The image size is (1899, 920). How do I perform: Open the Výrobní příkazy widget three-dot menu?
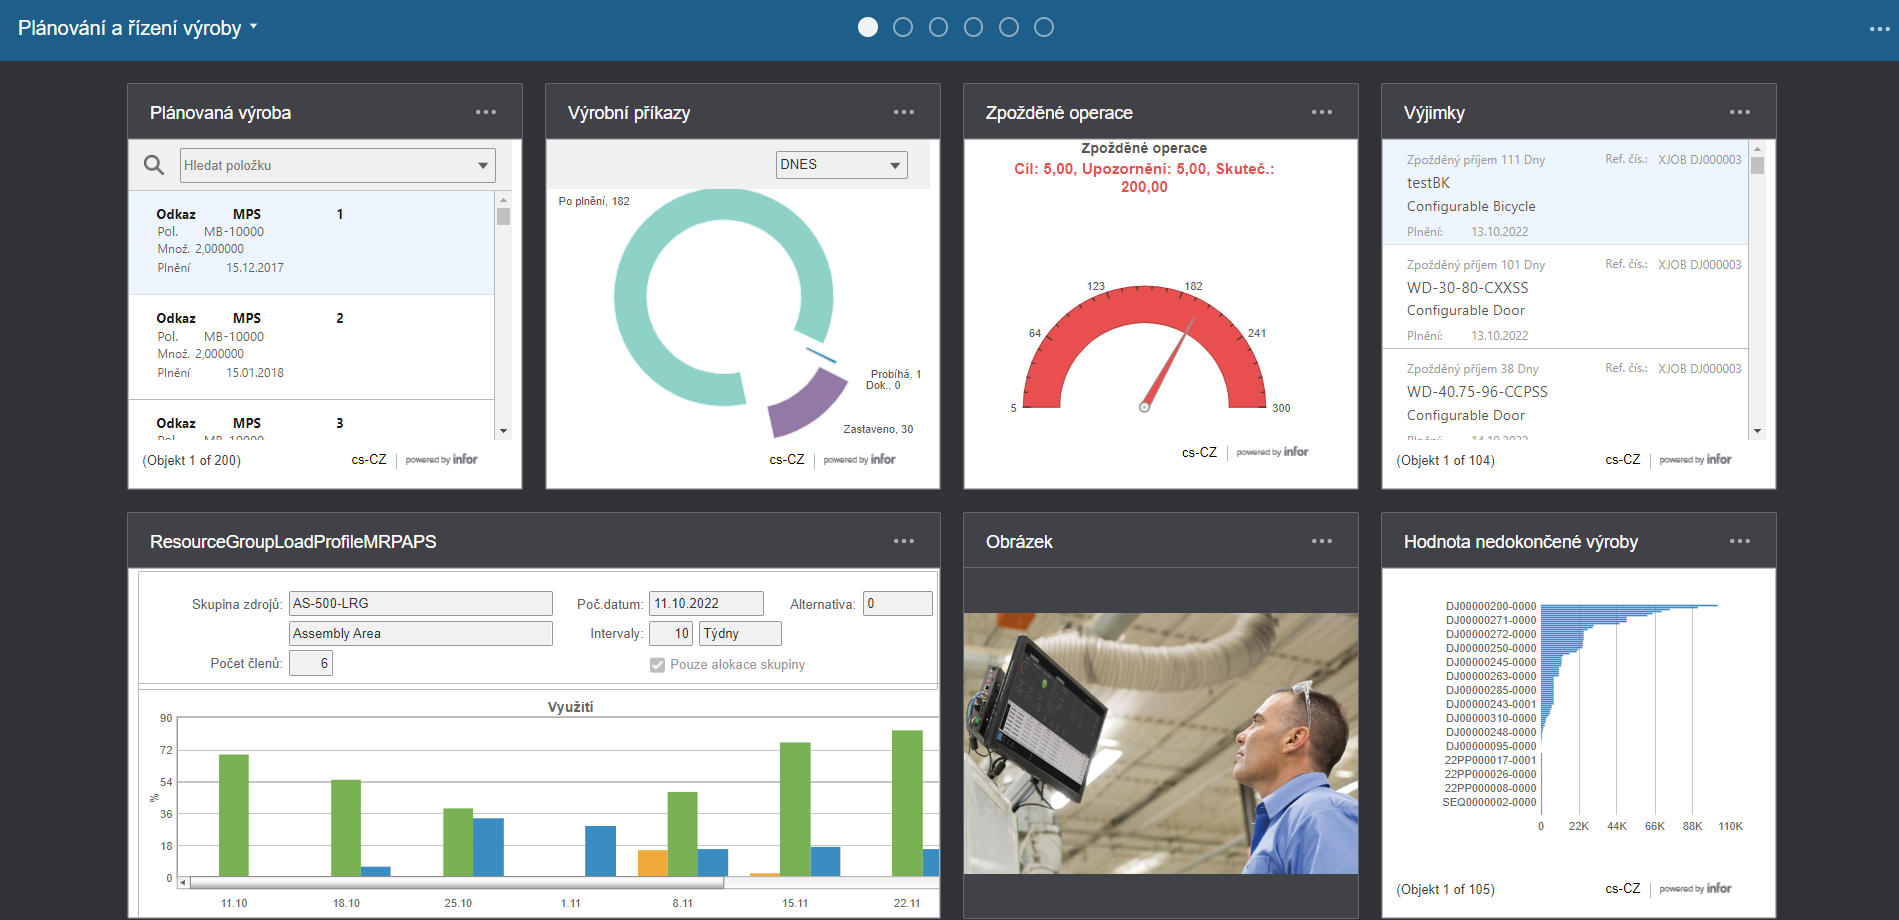(x=904, y=112)
